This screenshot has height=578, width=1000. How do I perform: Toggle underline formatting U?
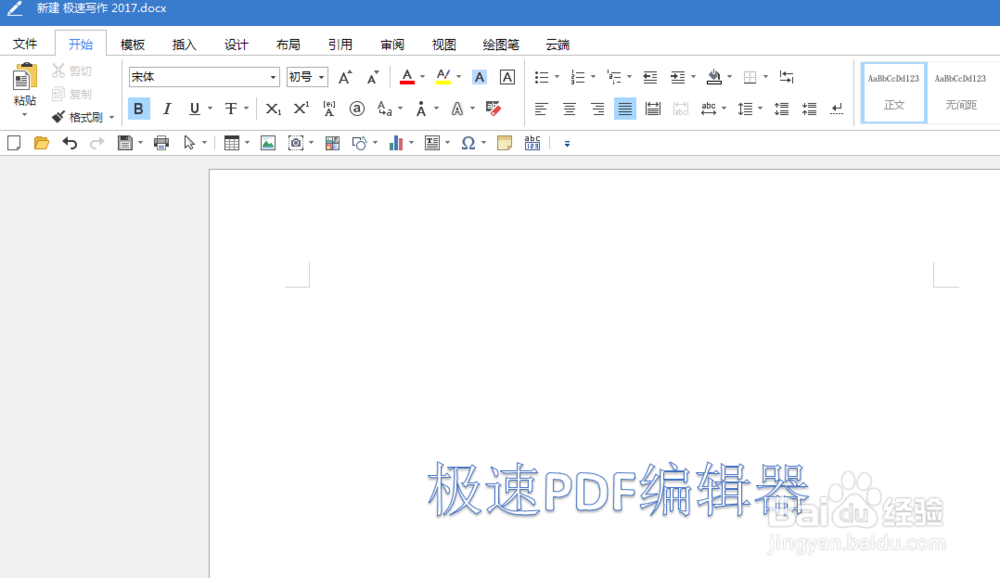[x=195, y=108]
